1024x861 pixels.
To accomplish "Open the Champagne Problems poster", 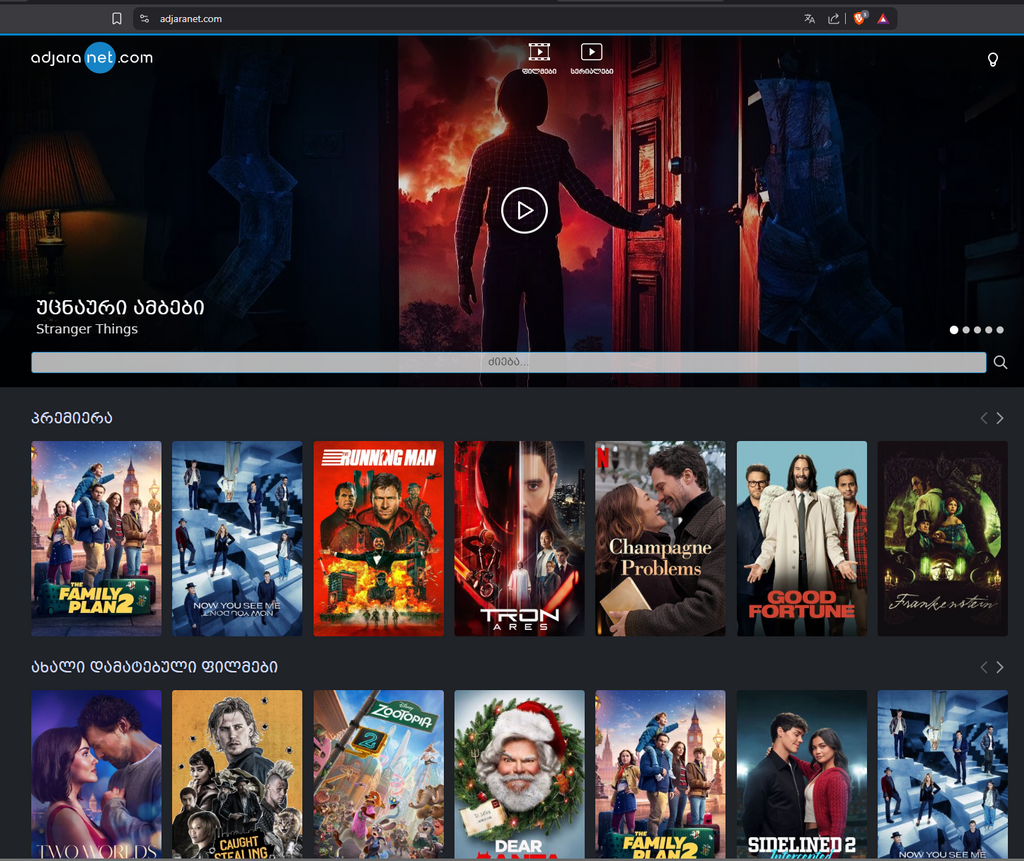I will pyautogui.click(x=660, y=538).
